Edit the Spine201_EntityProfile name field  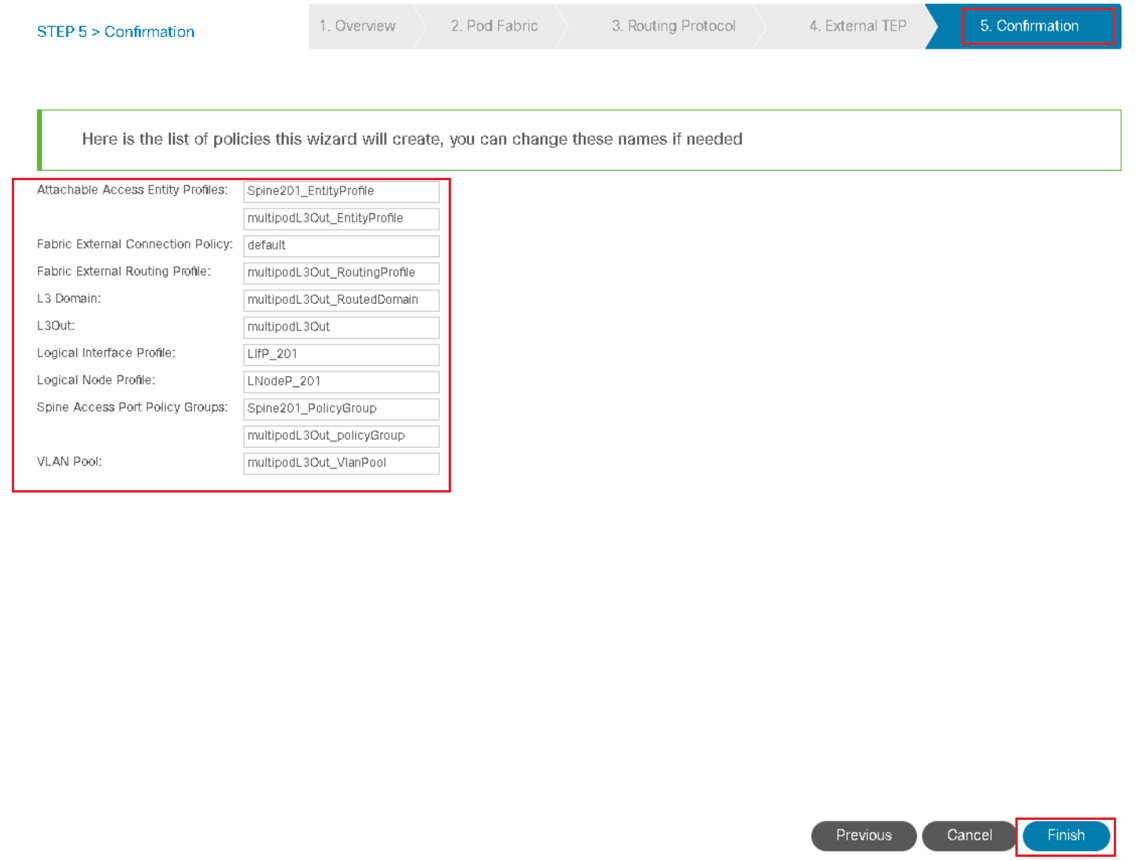341,191
